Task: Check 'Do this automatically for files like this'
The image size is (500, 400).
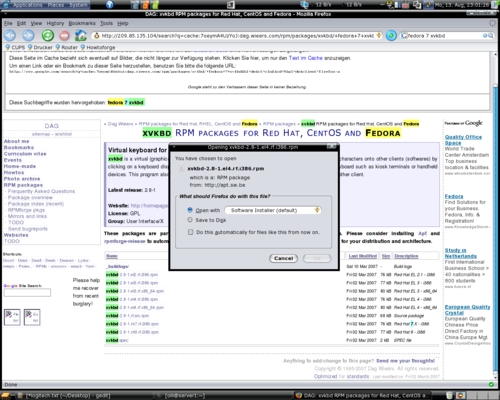Action: pos(191,232)
